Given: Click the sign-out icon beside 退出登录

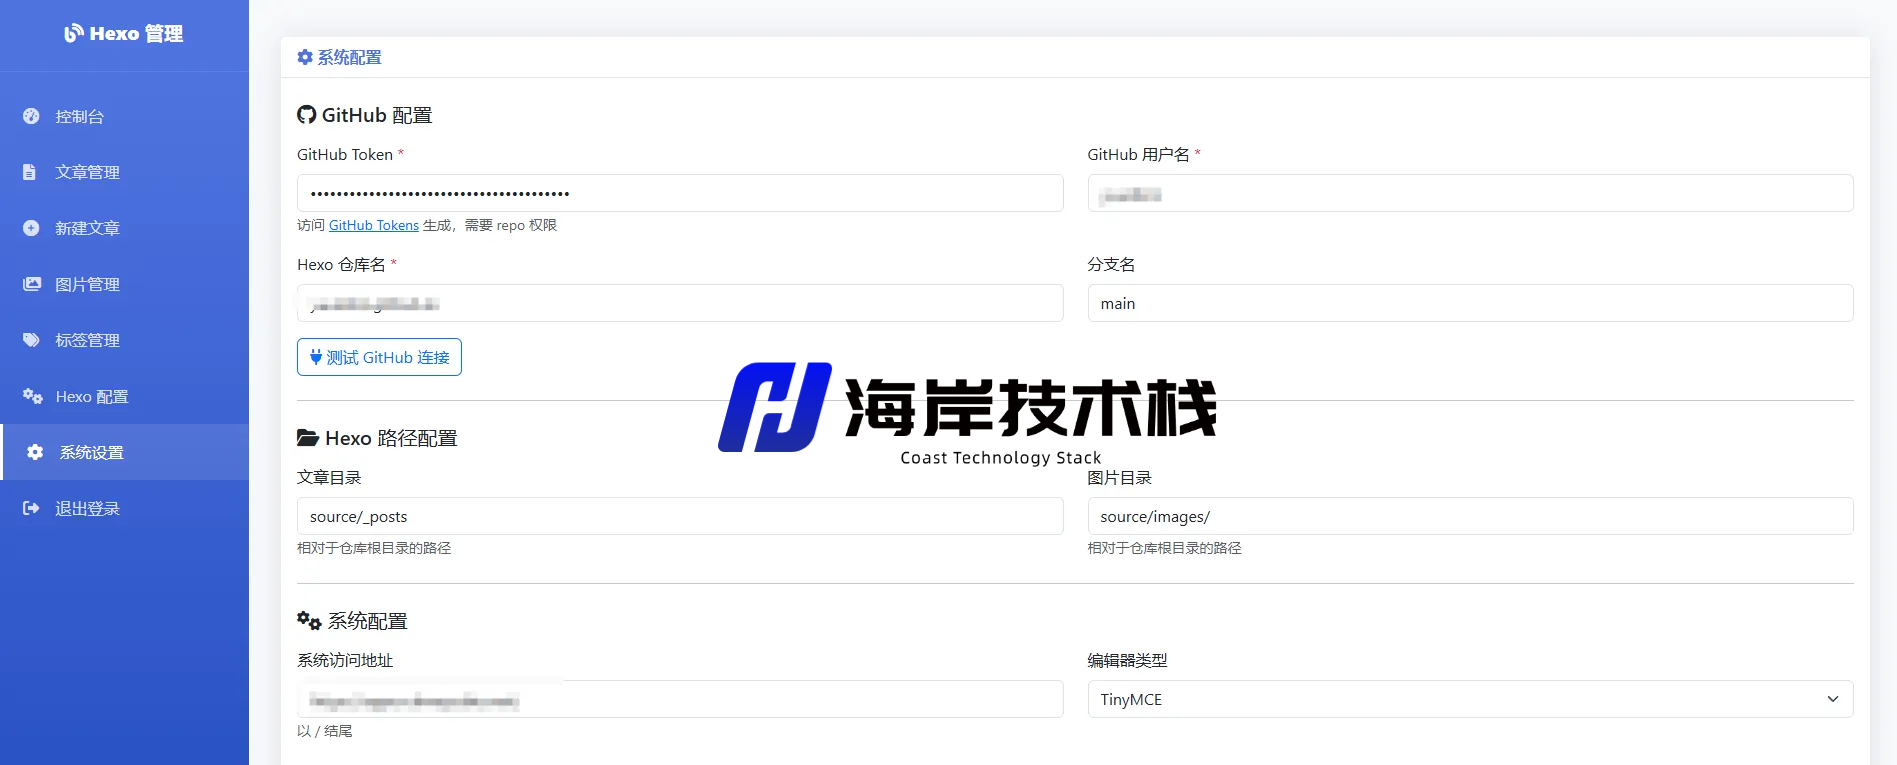Looking at the screenshot, I should [31, 508].
